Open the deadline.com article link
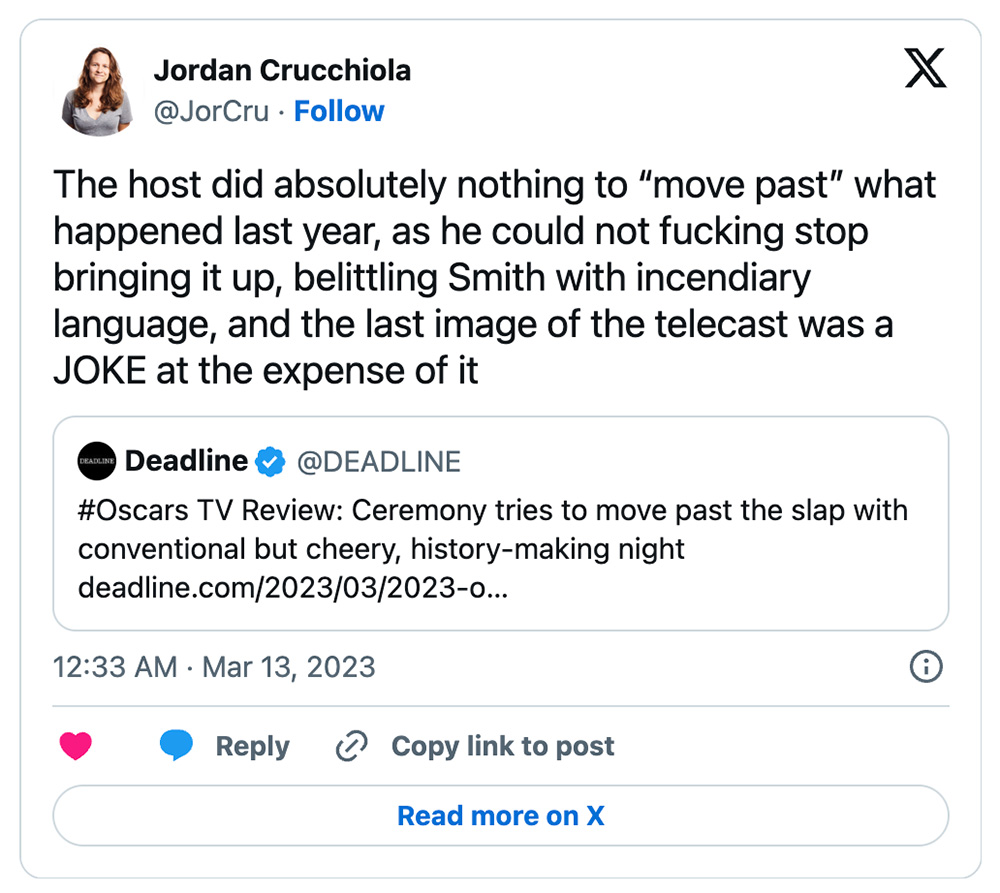The height and width of the screenshot is (893, 1000). pos(293,587)
